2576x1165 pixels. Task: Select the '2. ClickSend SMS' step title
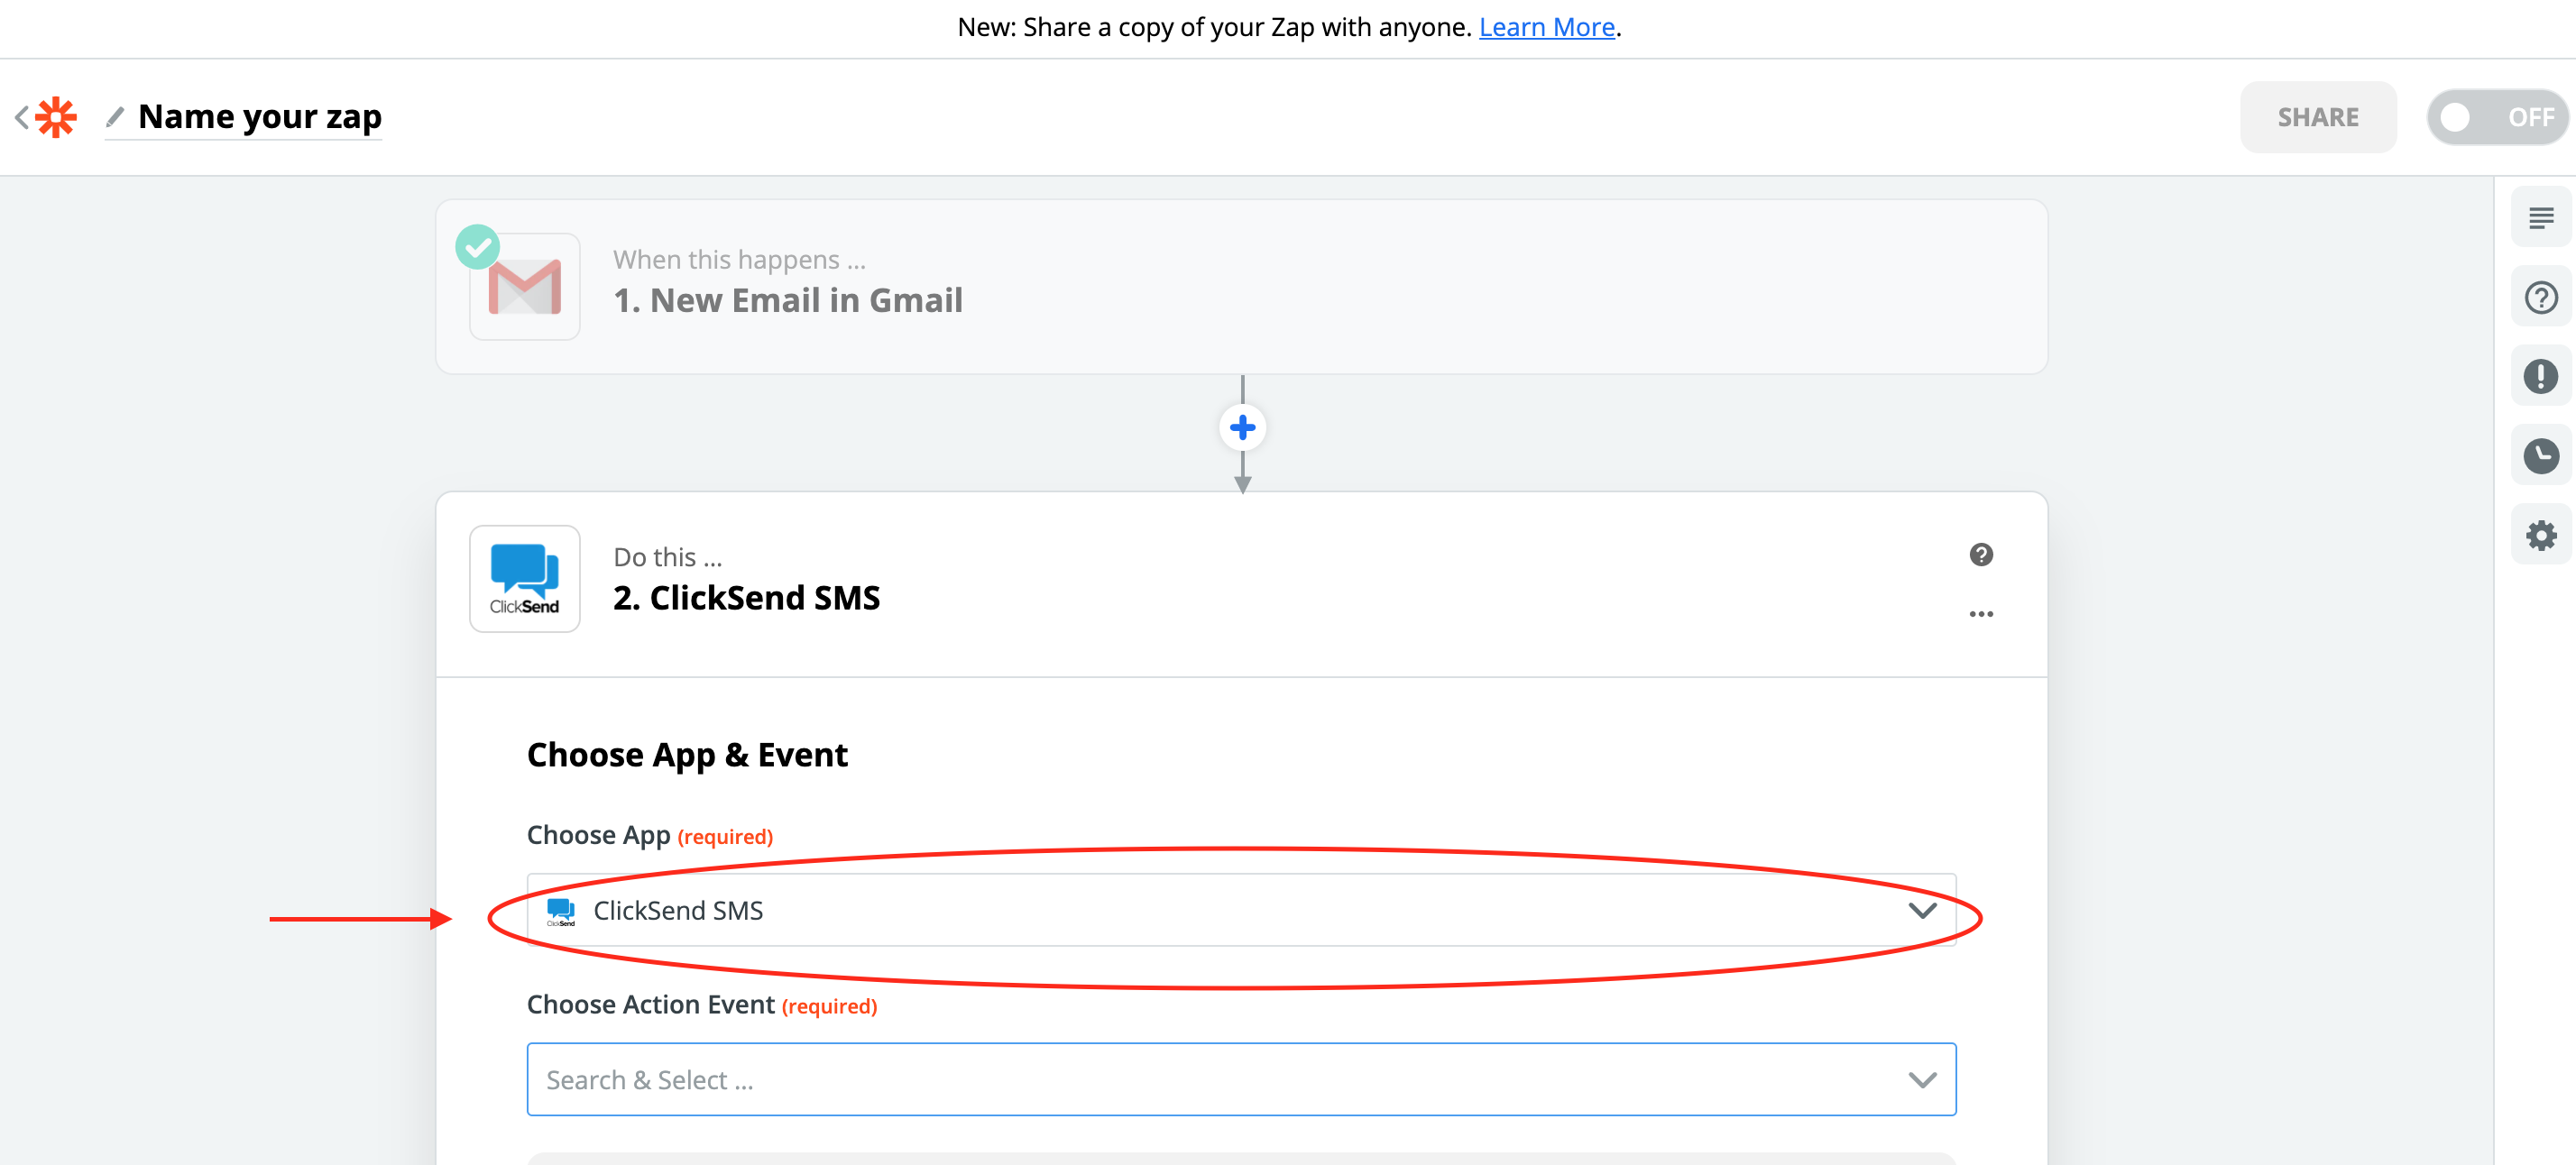point(746,597)
